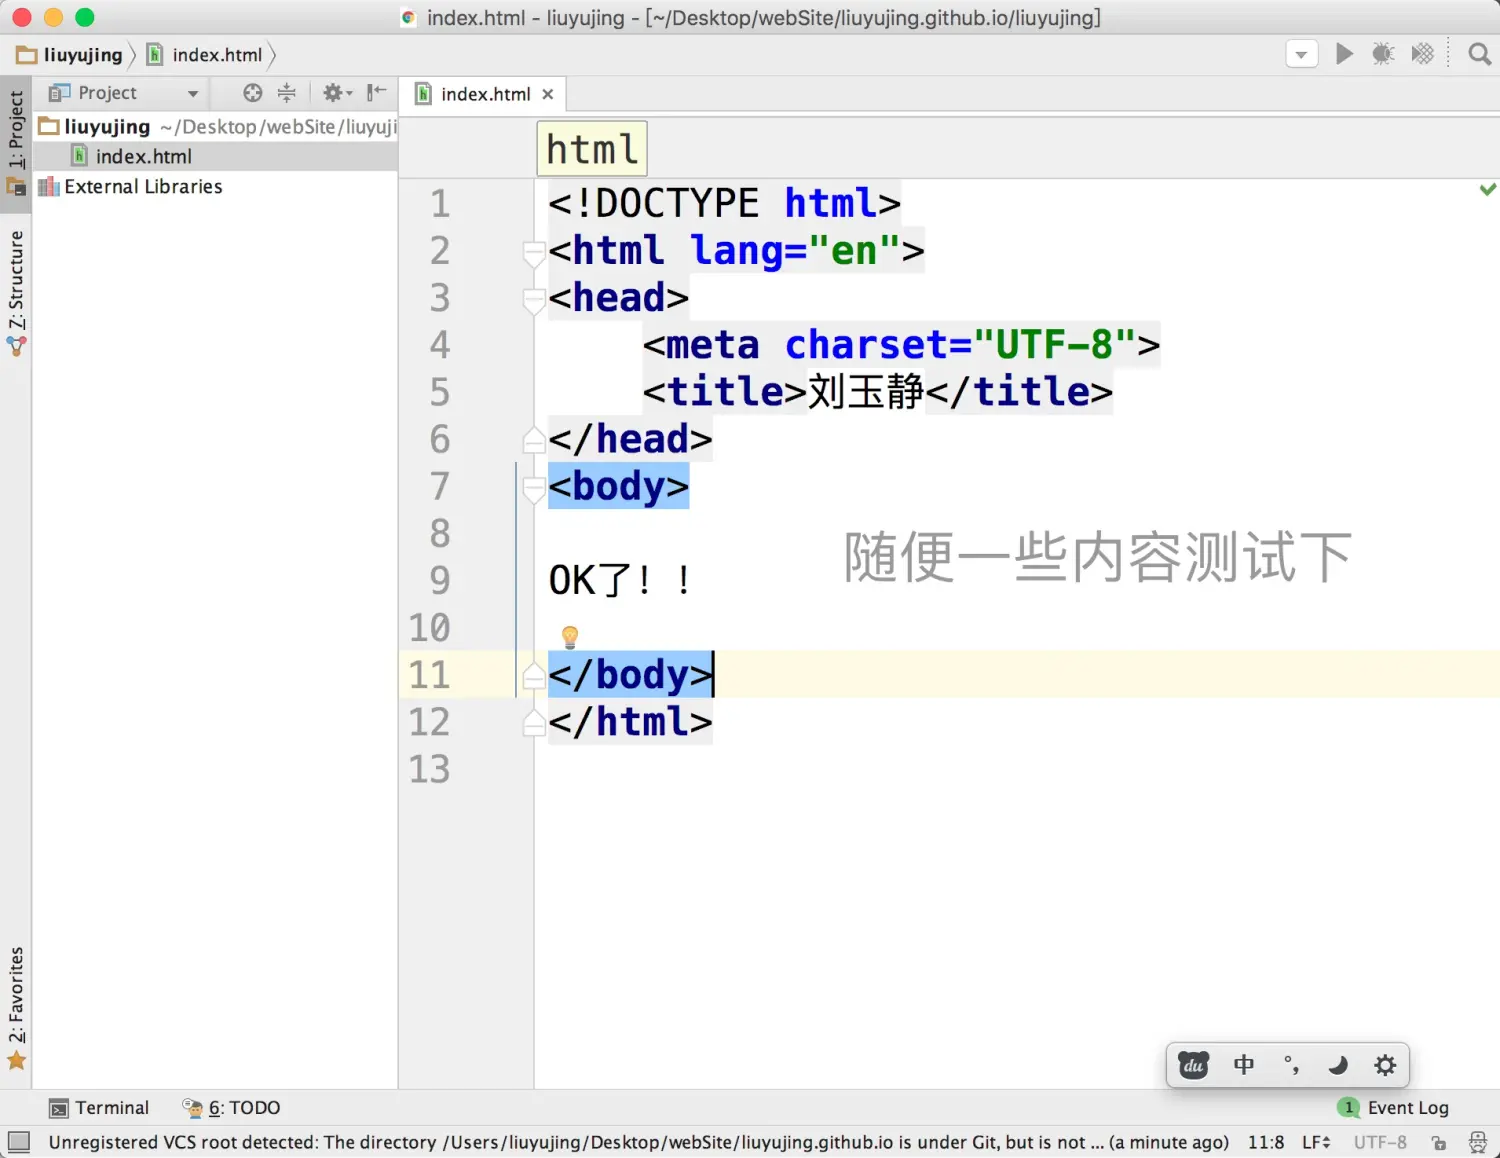Screen dimensions: 1500x1158
Task: Open Project panel settings gear
Action: pos(337,93)
